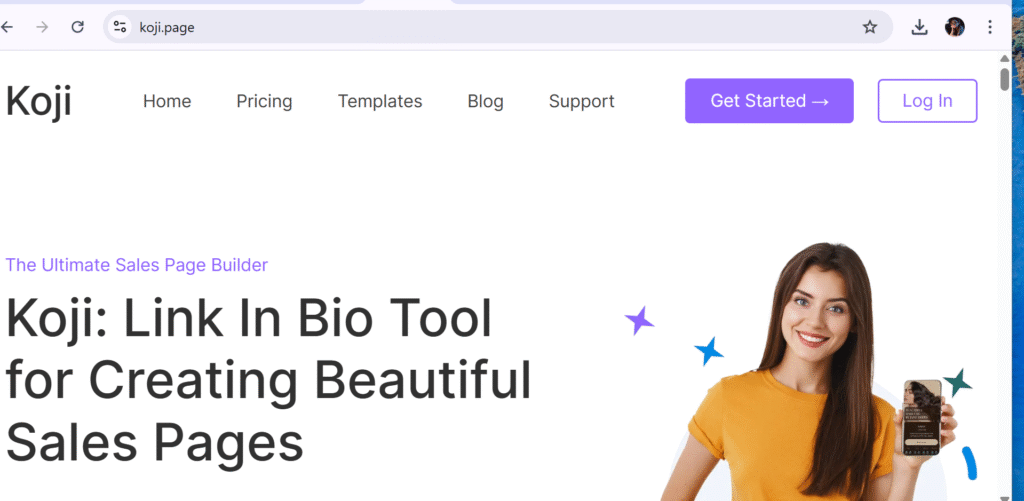Click the vertical scrollbar thumb

click(1004, 79)
